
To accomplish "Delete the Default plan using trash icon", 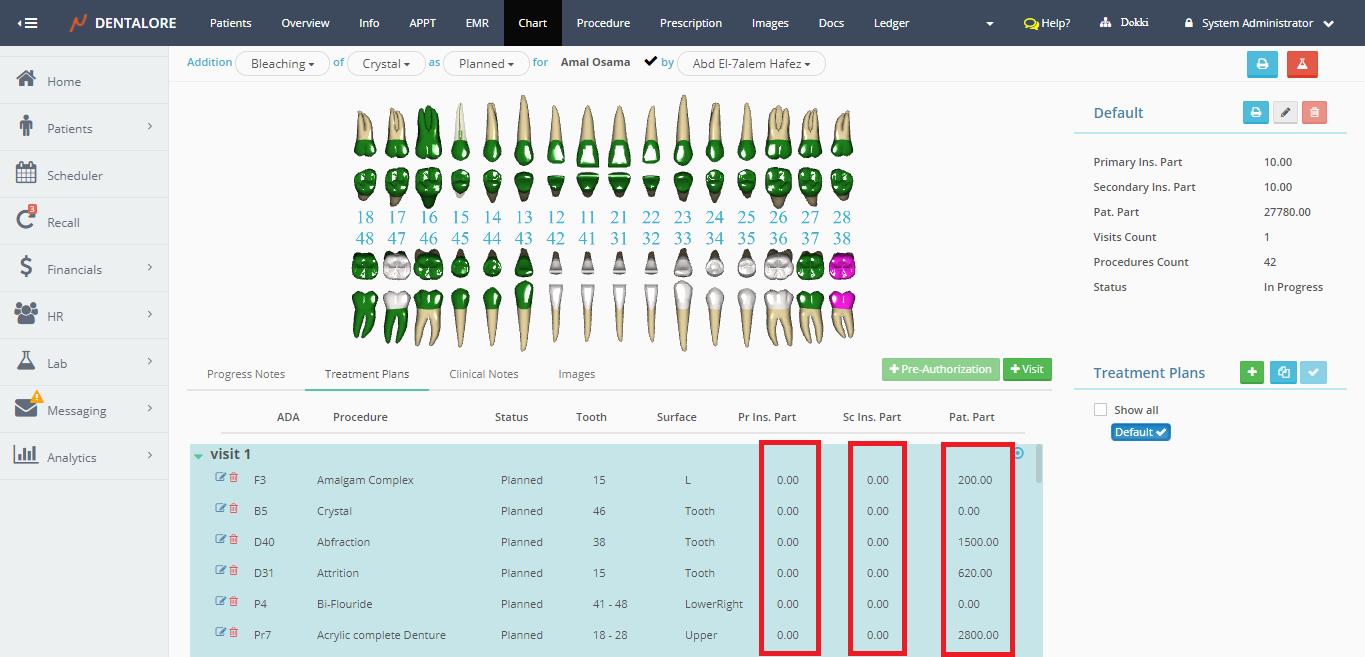I will [x=1314, y=113].
